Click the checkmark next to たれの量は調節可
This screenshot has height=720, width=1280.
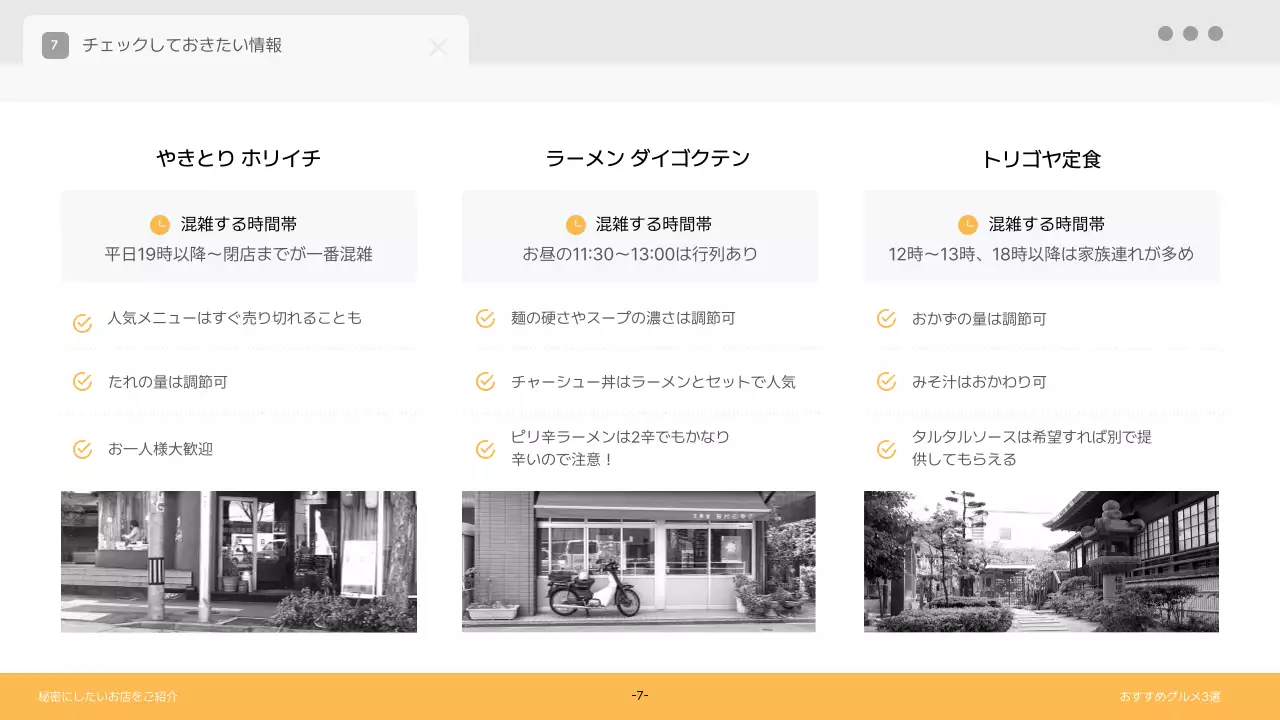coord(82,382)
